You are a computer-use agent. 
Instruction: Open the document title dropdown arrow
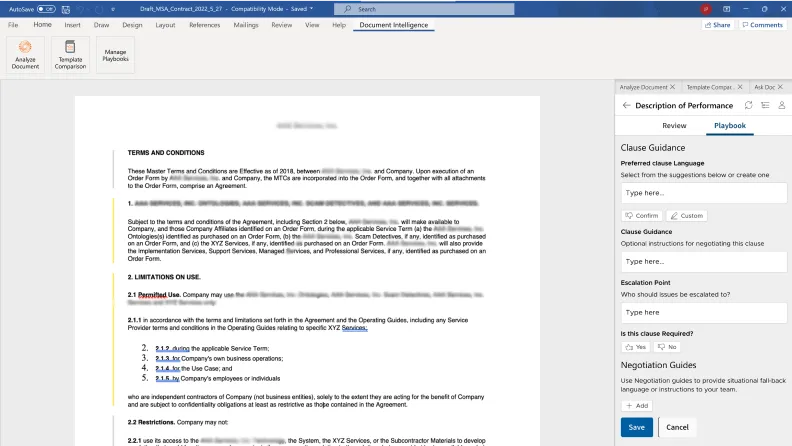(312, 9)
